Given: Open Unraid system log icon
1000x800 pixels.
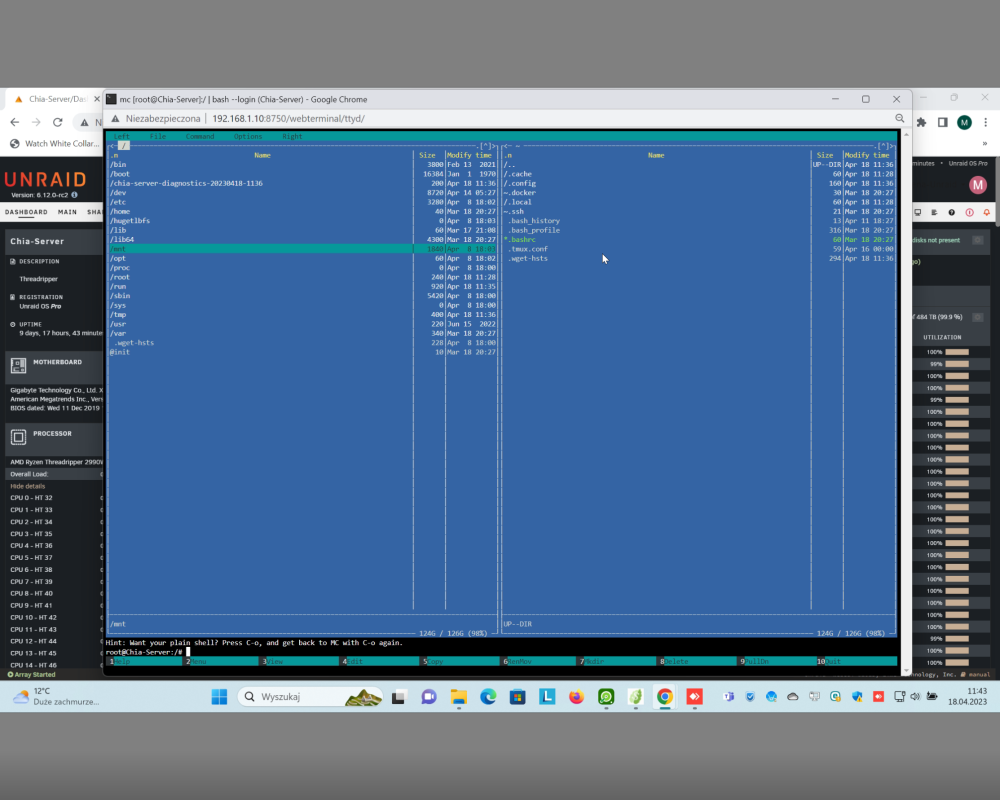Looking at the screenshot, I should pos(934,212).
